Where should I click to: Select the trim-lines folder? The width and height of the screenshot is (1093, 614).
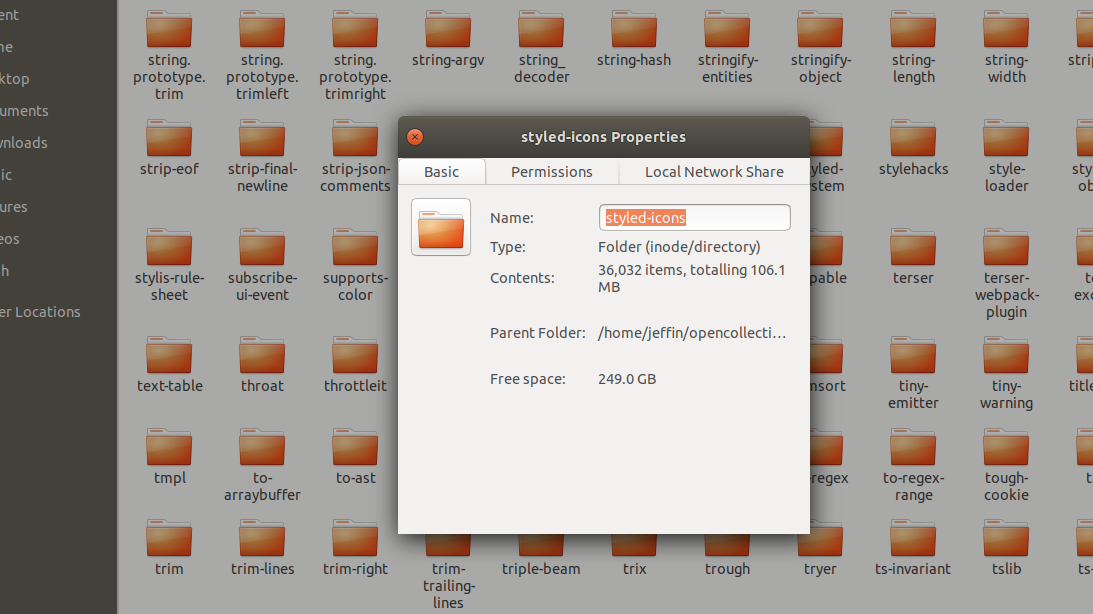tap(262, 548)
